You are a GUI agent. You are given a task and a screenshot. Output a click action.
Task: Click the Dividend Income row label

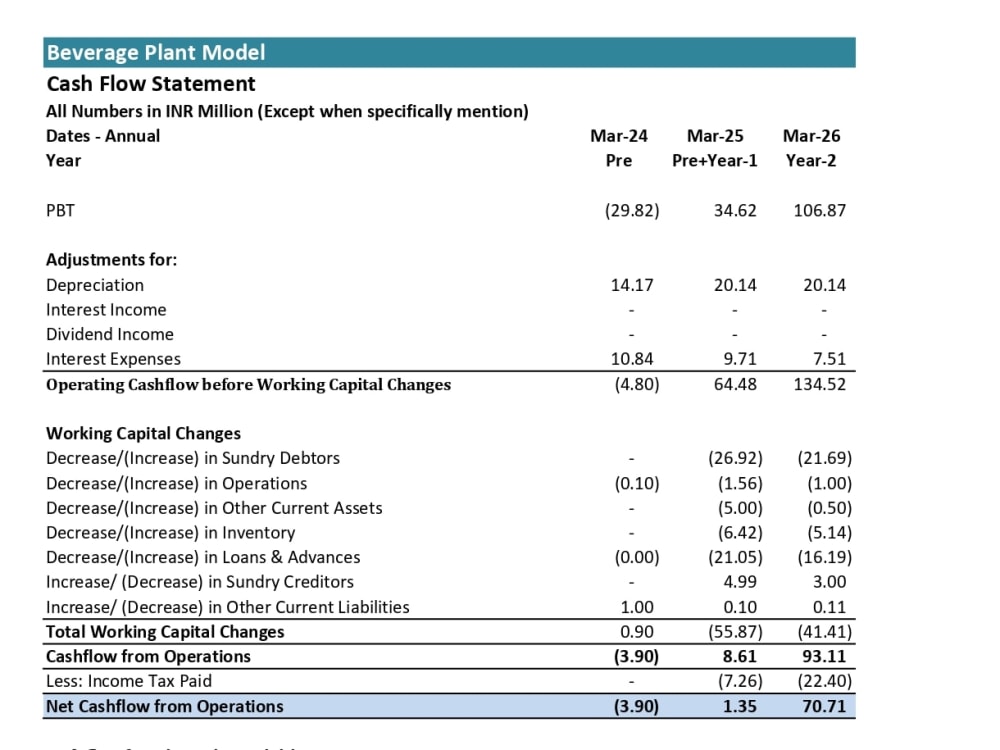coord(110,334)
